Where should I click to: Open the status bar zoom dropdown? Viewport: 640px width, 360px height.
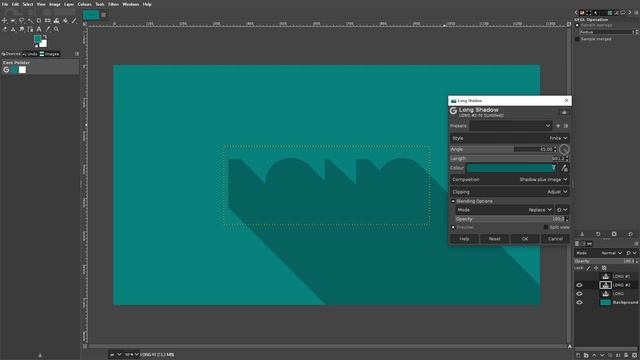131,355
